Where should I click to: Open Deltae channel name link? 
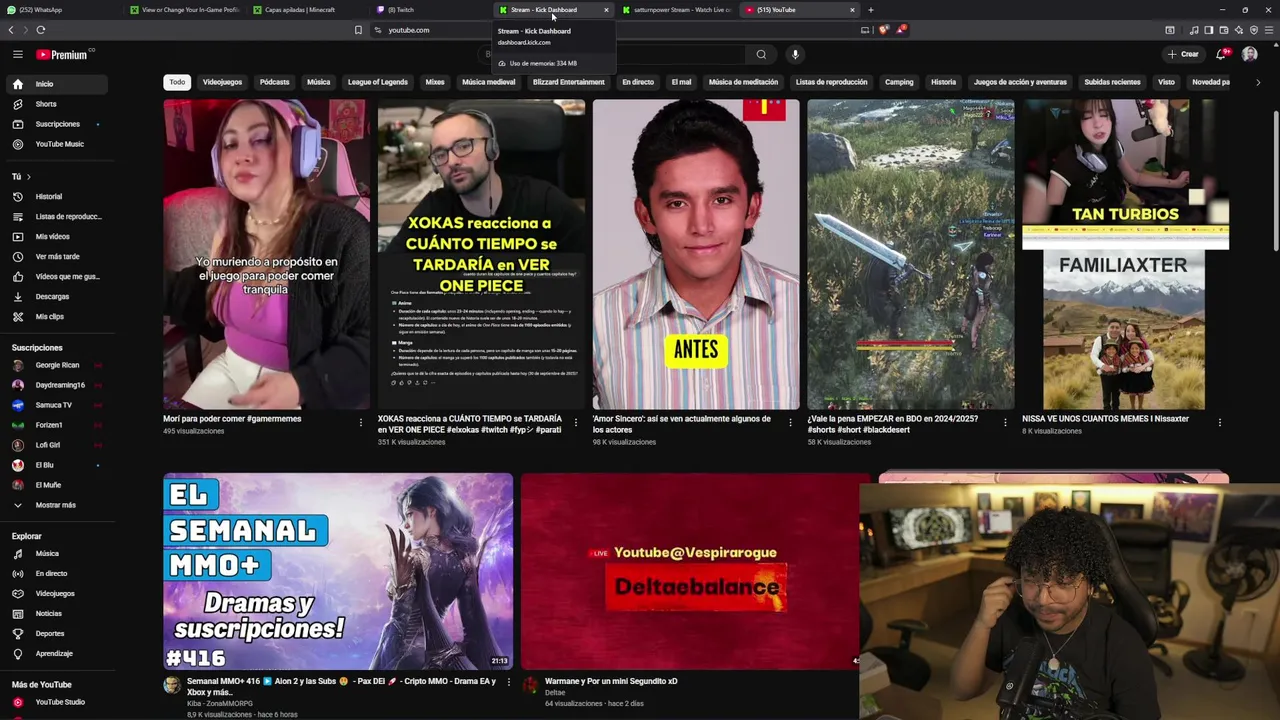(x=555, y=692)
